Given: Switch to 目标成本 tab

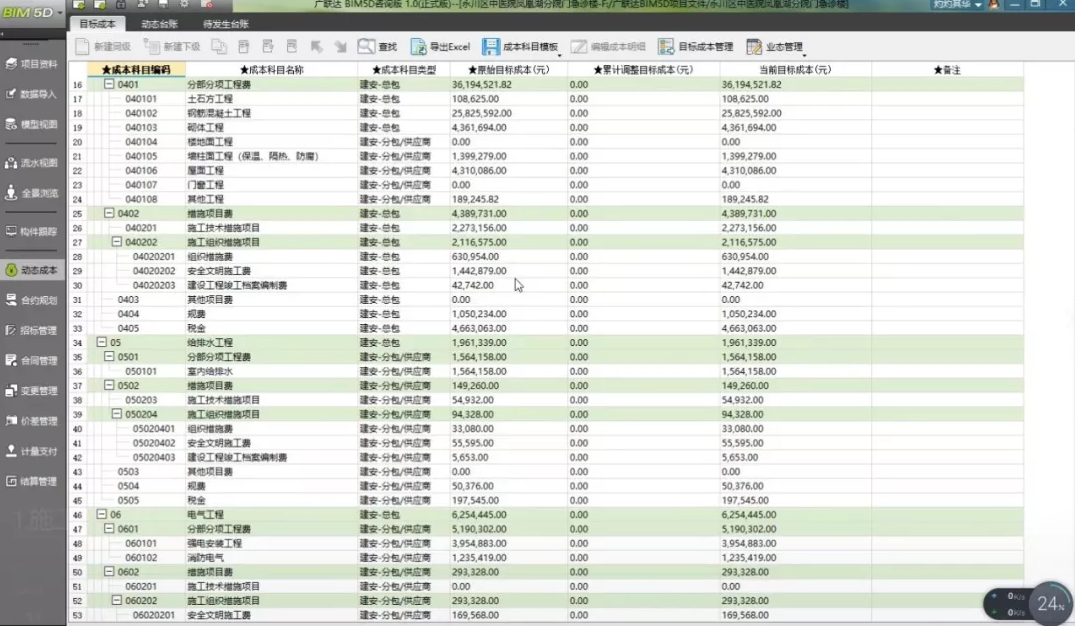Looking at the screenshot, I should (97, 23).
